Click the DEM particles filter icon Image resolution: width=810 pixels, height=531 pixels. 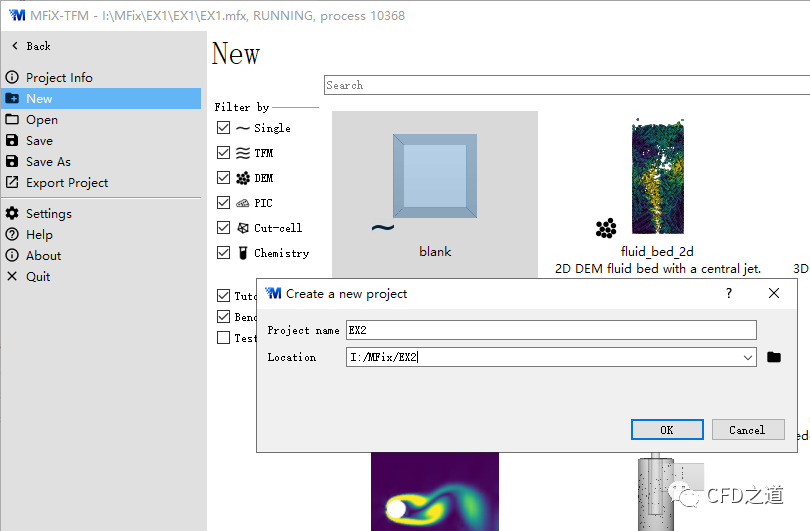(x=243, y=178)
